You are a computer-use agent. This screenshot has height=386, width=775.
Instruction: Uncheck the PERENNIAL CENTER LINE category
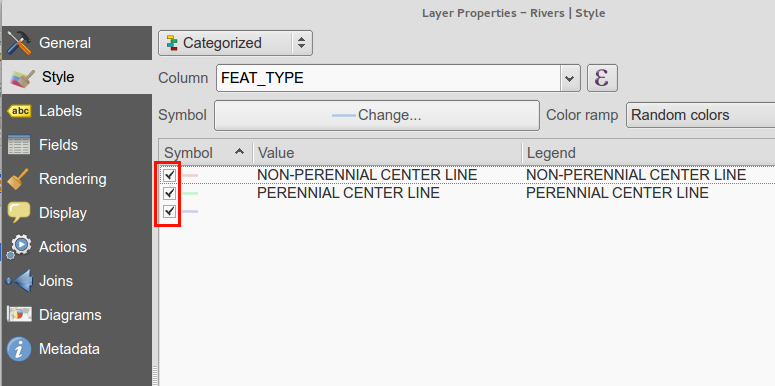170,193
